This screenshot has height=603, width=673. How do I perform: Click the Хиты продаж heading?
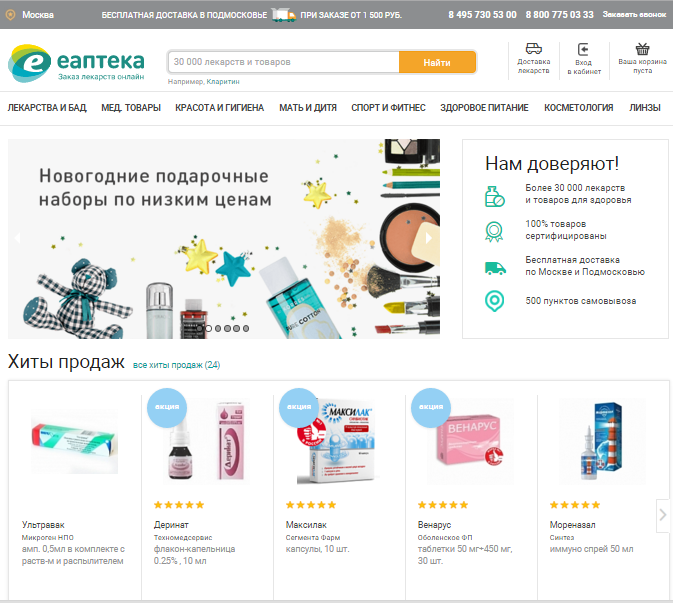point(66,362)
